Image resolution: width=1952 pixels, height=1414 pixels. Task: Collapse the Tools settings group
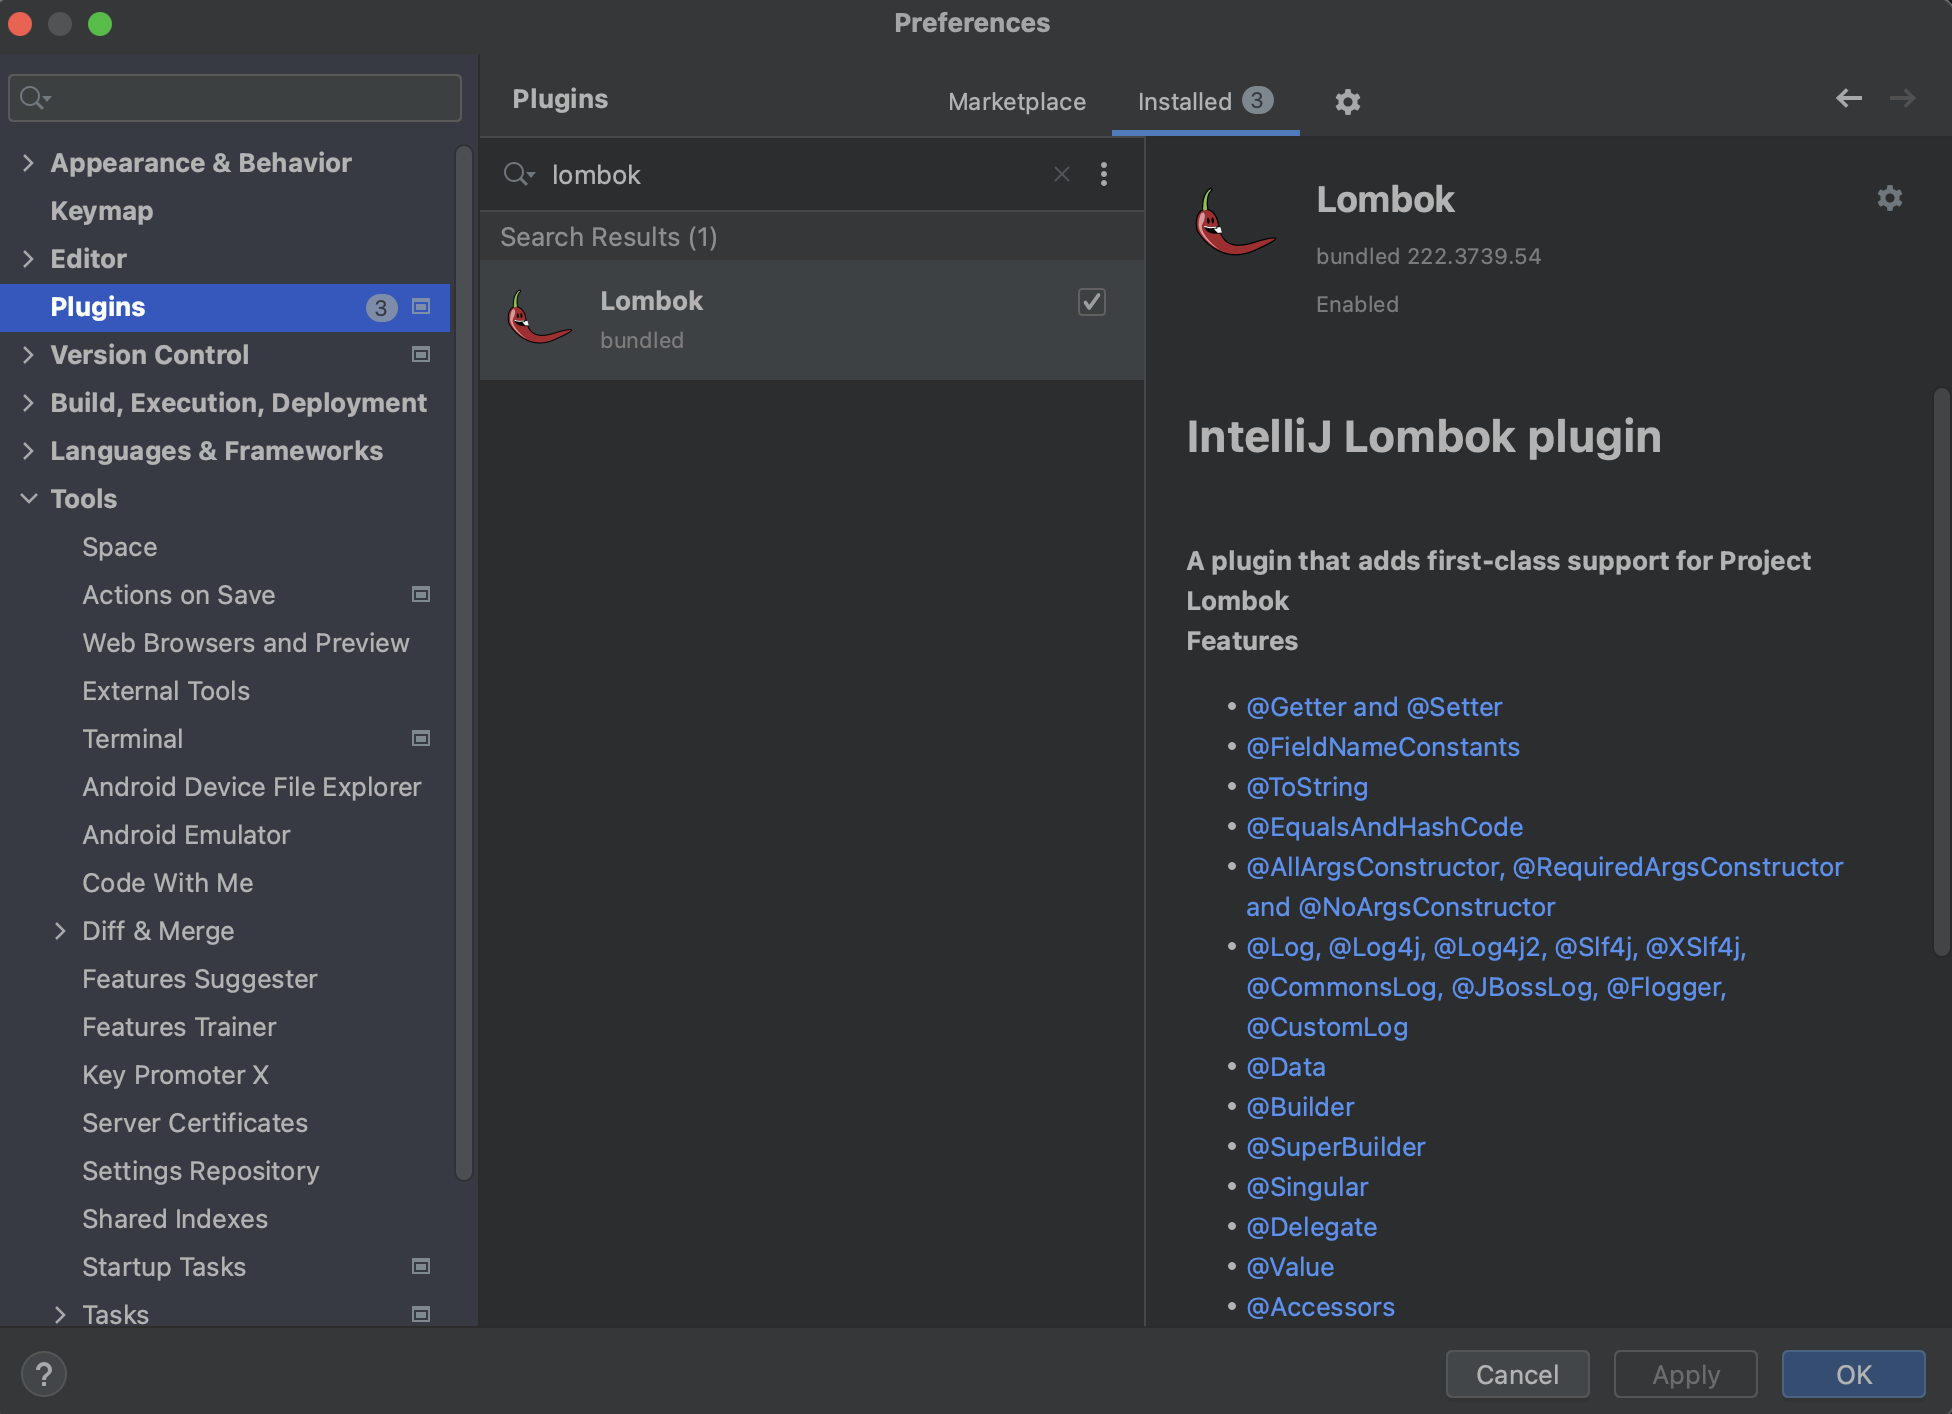28,499
